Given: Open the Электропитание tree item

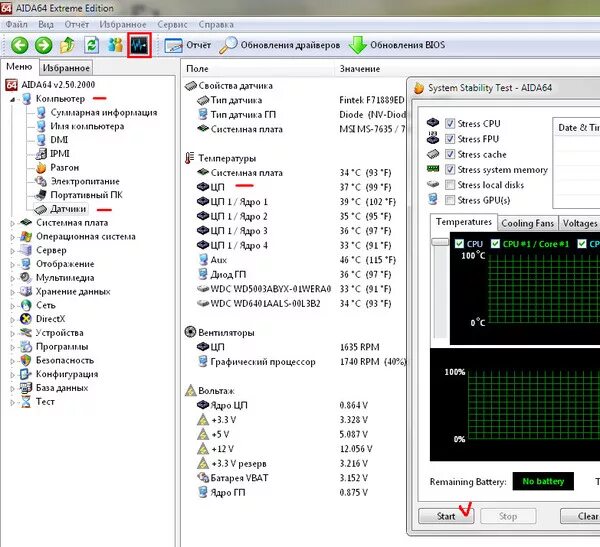Looking at the screenshot, I should coord(85,181).
